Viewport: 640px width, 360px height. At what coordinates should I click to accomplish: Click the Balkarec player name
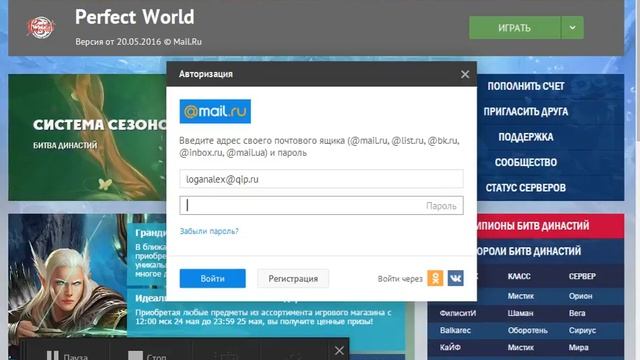[x=455, y=330]
